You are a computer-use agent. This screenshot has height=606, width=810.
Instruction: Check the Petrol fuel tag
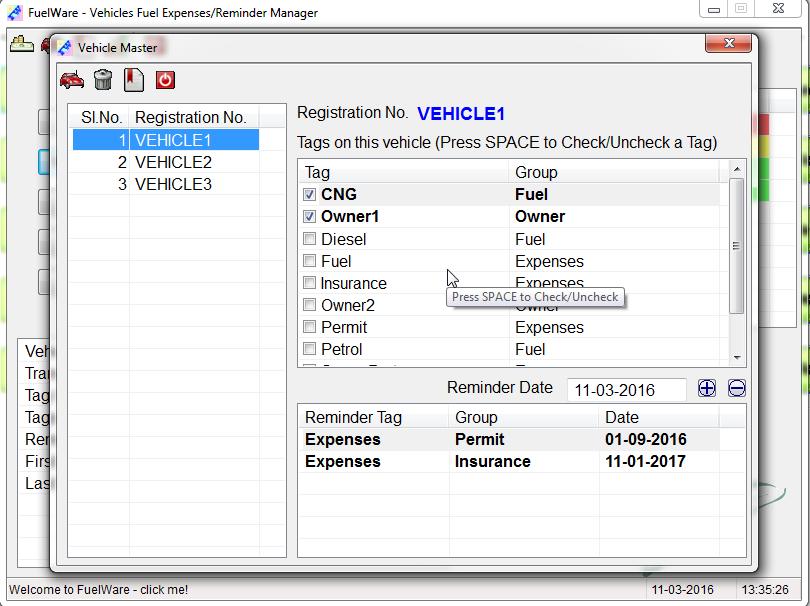pos(308,349)
